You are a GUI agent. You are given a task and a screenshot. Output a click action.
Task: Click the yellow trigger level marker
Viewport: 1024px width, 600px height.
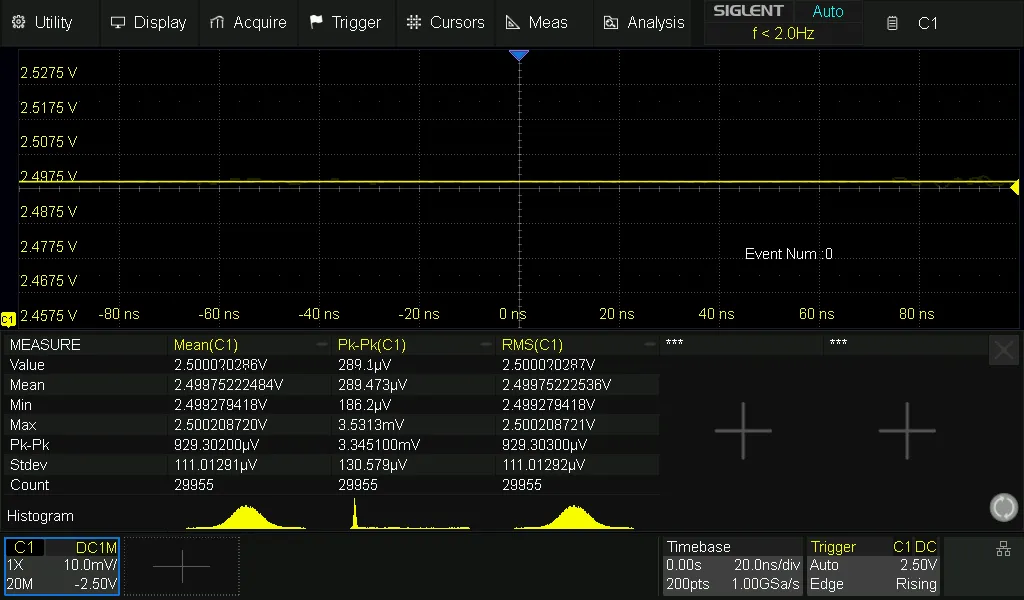(x=1014, y=187)
